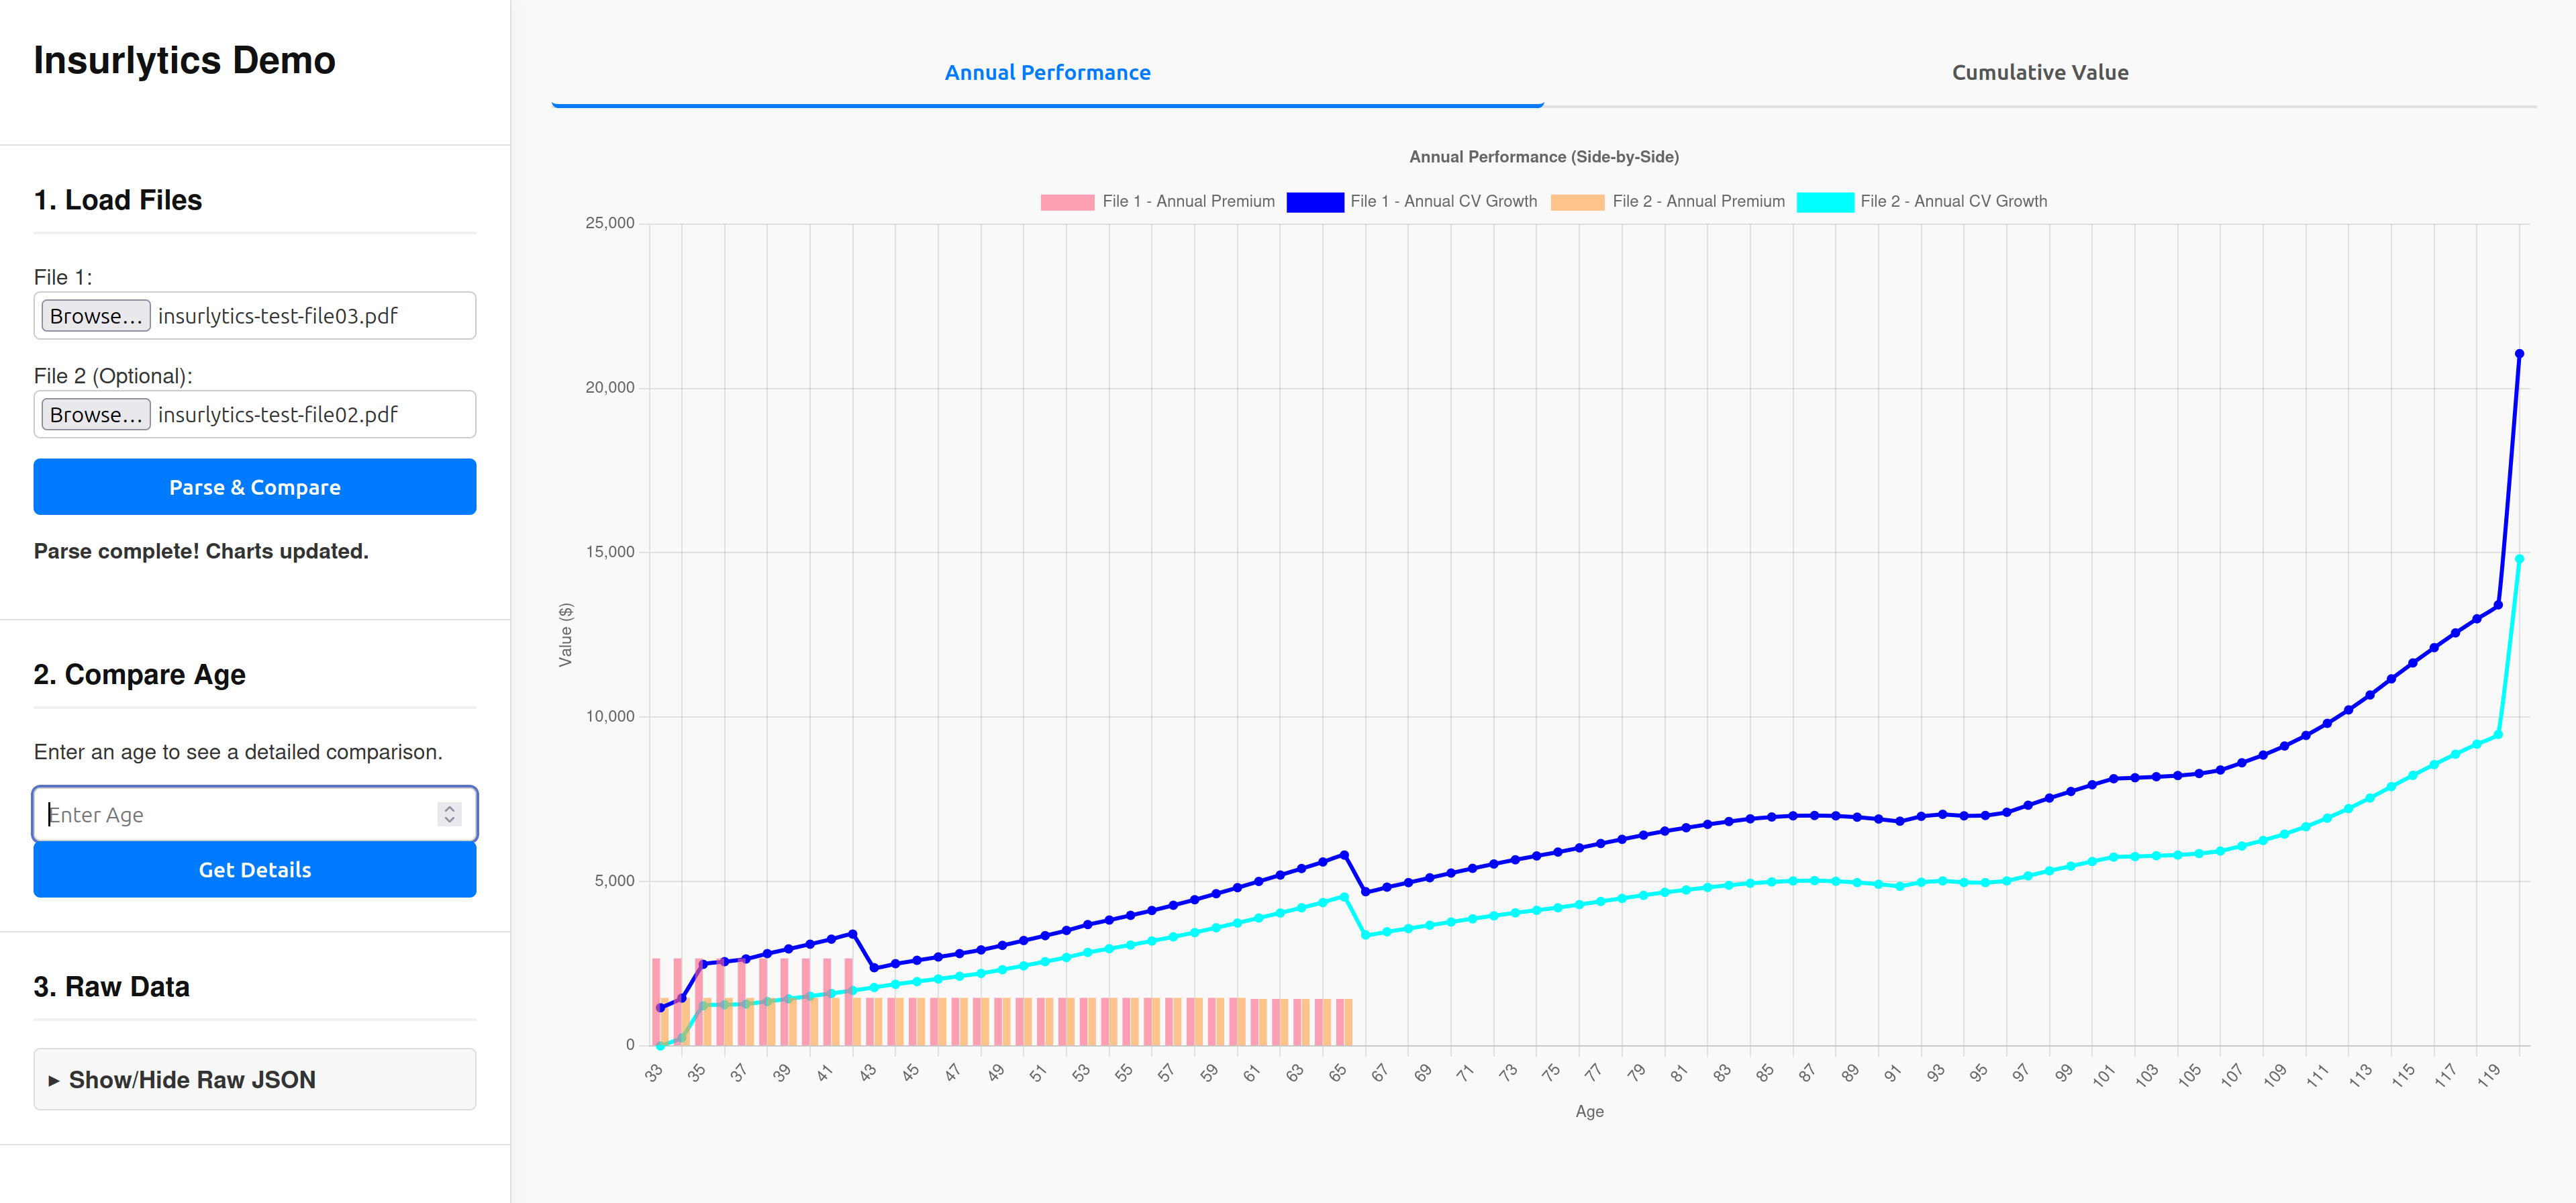Open file picker for File 1
Image resolution: width=2576 pixels, height=1203 pixels.
click(x=95, y=315)
